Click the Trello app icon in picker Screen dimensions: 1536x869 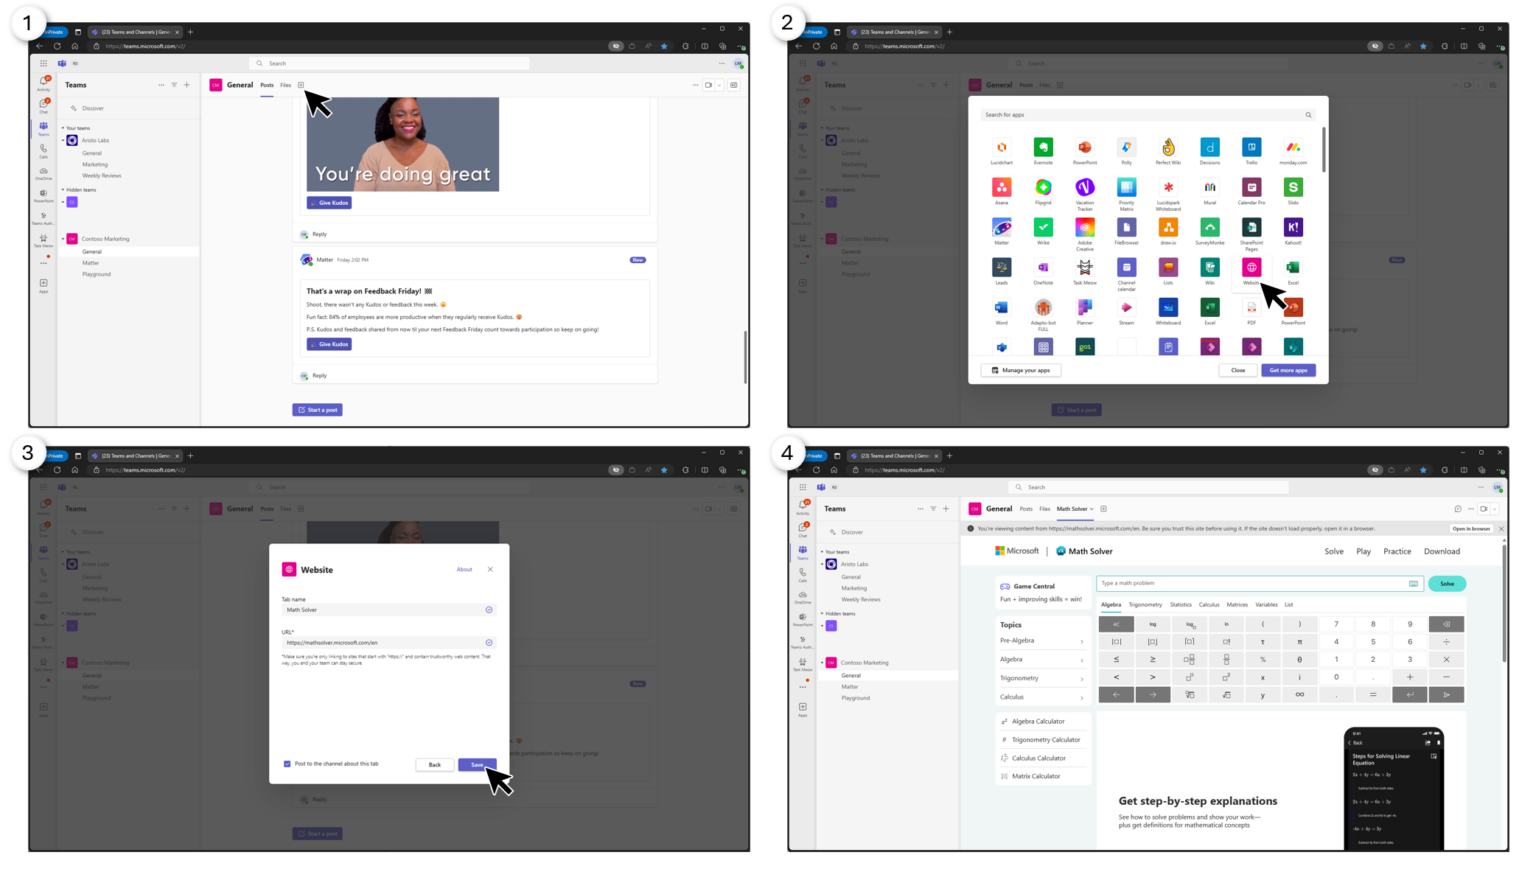click(1251, 148)
